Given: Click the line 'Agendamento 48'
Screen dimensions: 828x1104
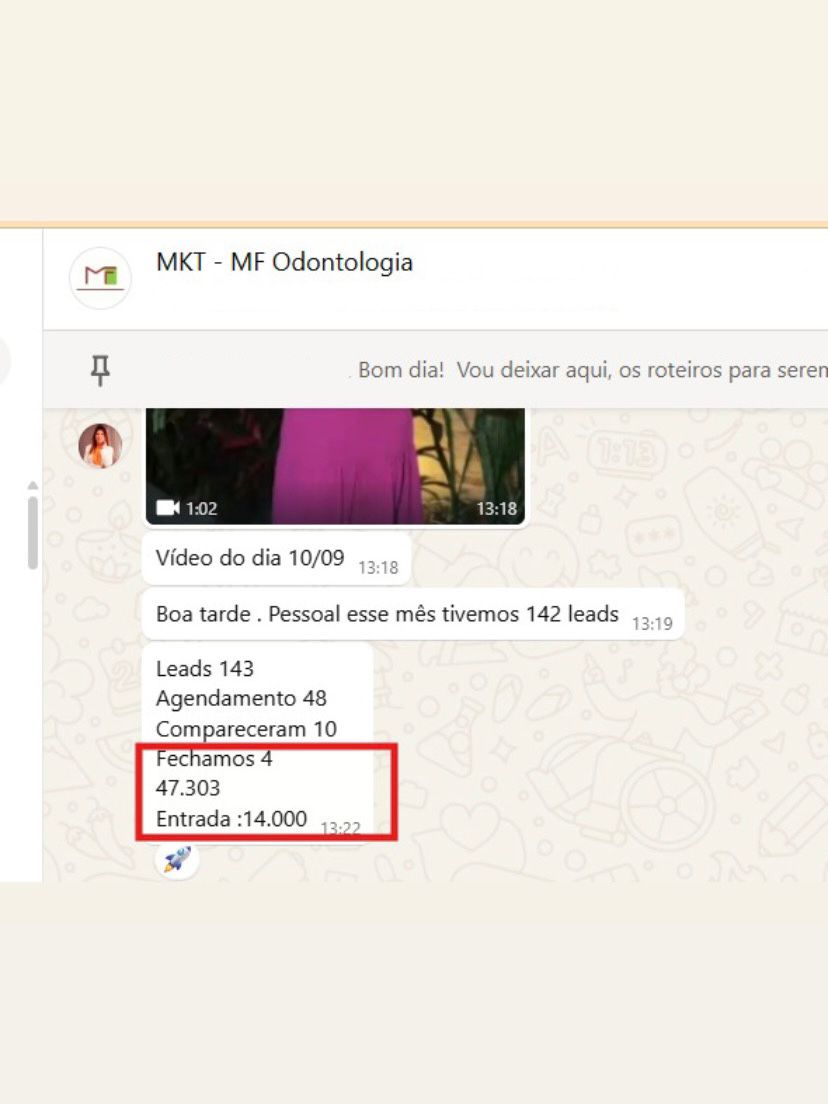Looking at the screenshot, I should [x=242, y=698].
